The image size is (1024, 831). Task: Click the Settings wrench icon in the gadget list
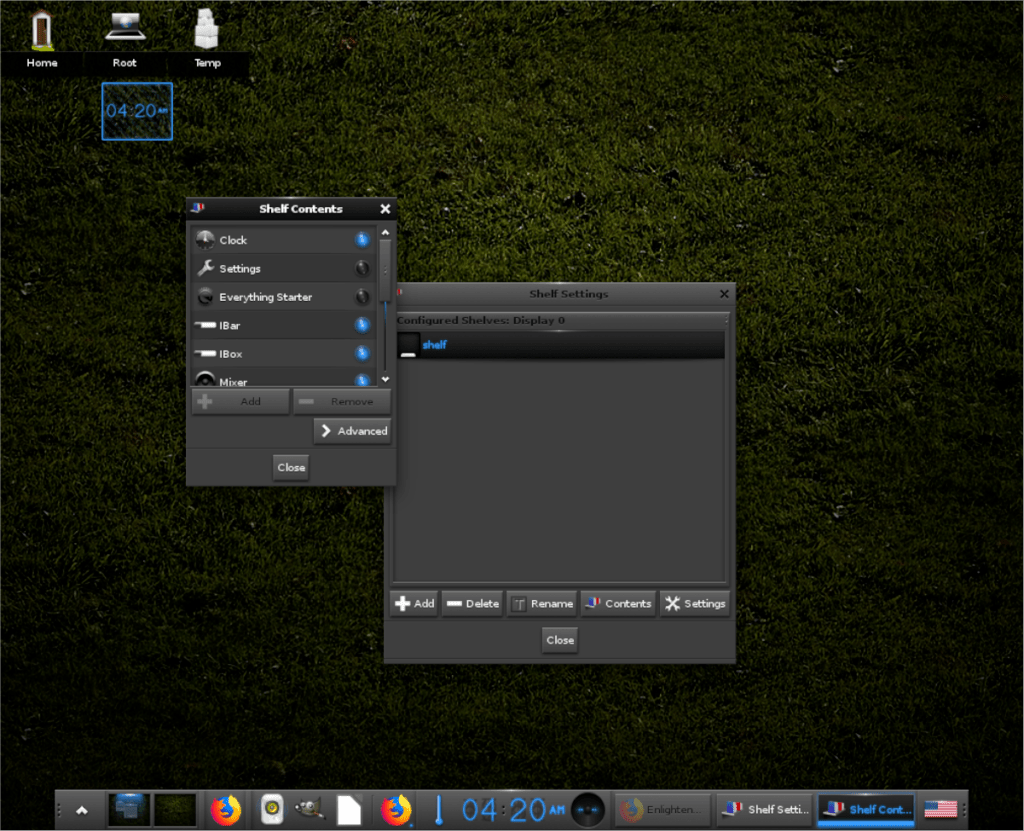(207, 268)
